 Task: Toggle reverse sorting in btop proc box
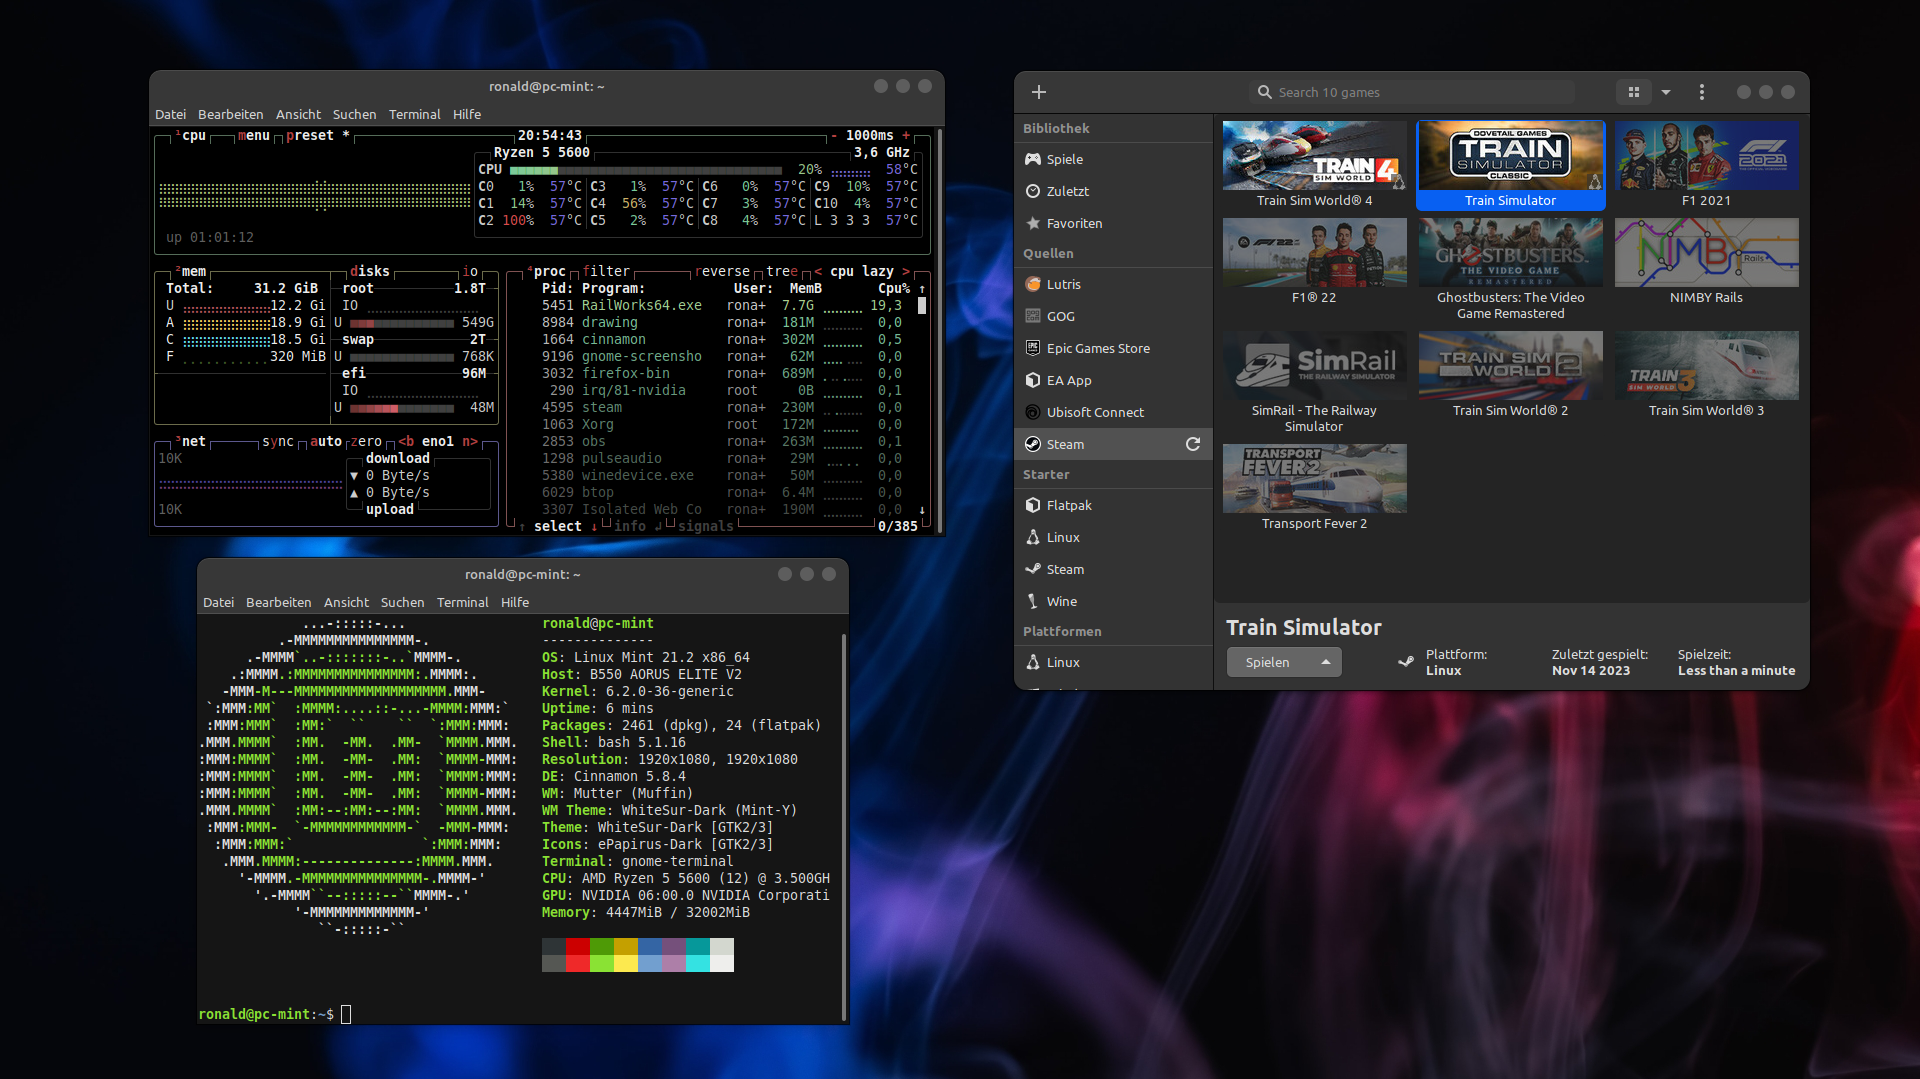pos(722,271)
